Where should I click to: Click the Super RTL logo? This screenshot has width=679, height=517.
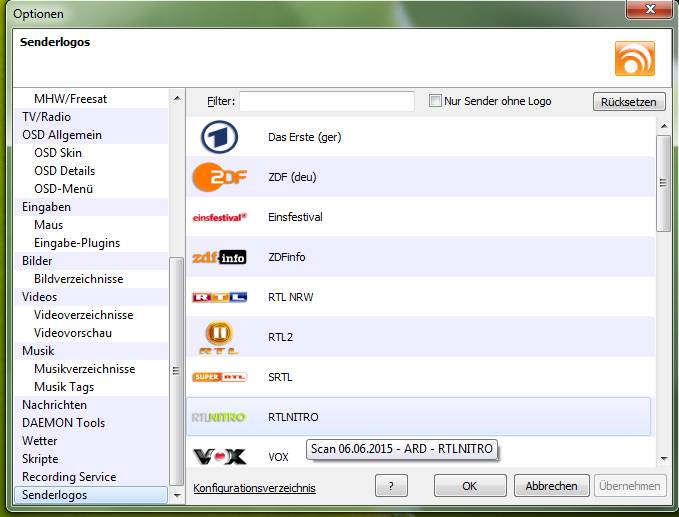pos(219,377)
